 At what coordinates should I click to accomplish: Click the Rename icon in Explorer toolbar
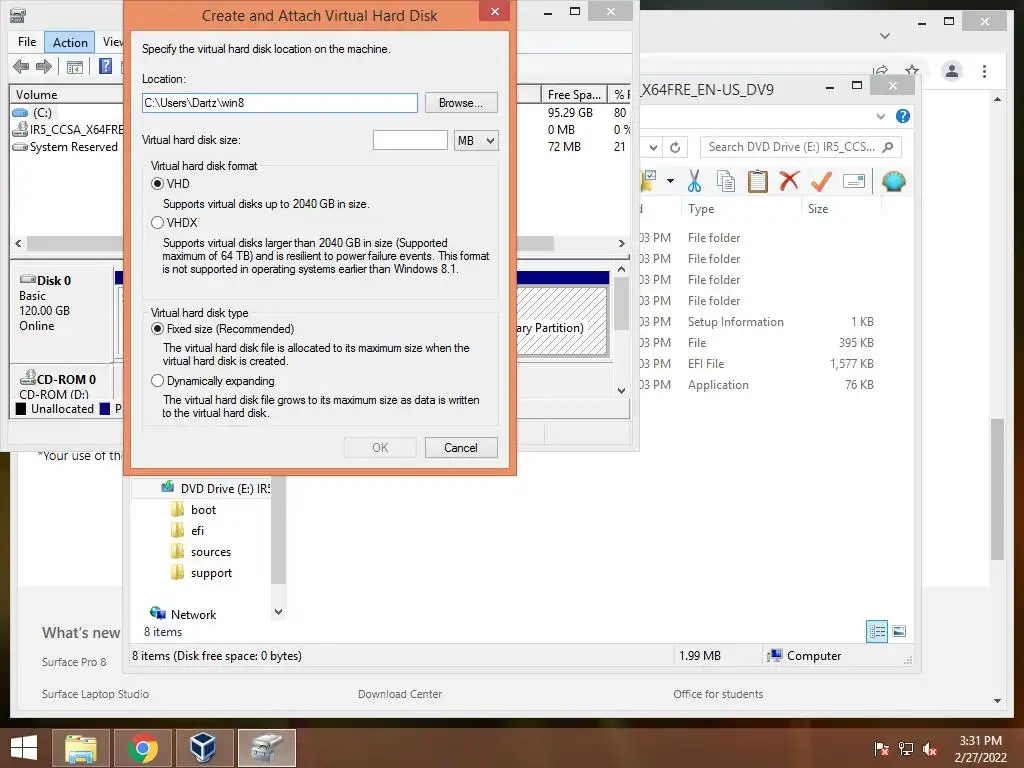coord(854,181)
